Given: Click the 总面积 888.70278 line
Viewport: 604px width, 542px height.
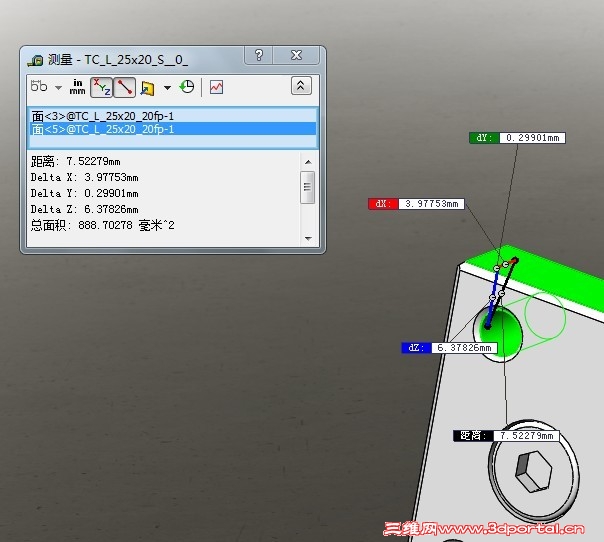Looking at the screenshot, I should coord(102,225).
